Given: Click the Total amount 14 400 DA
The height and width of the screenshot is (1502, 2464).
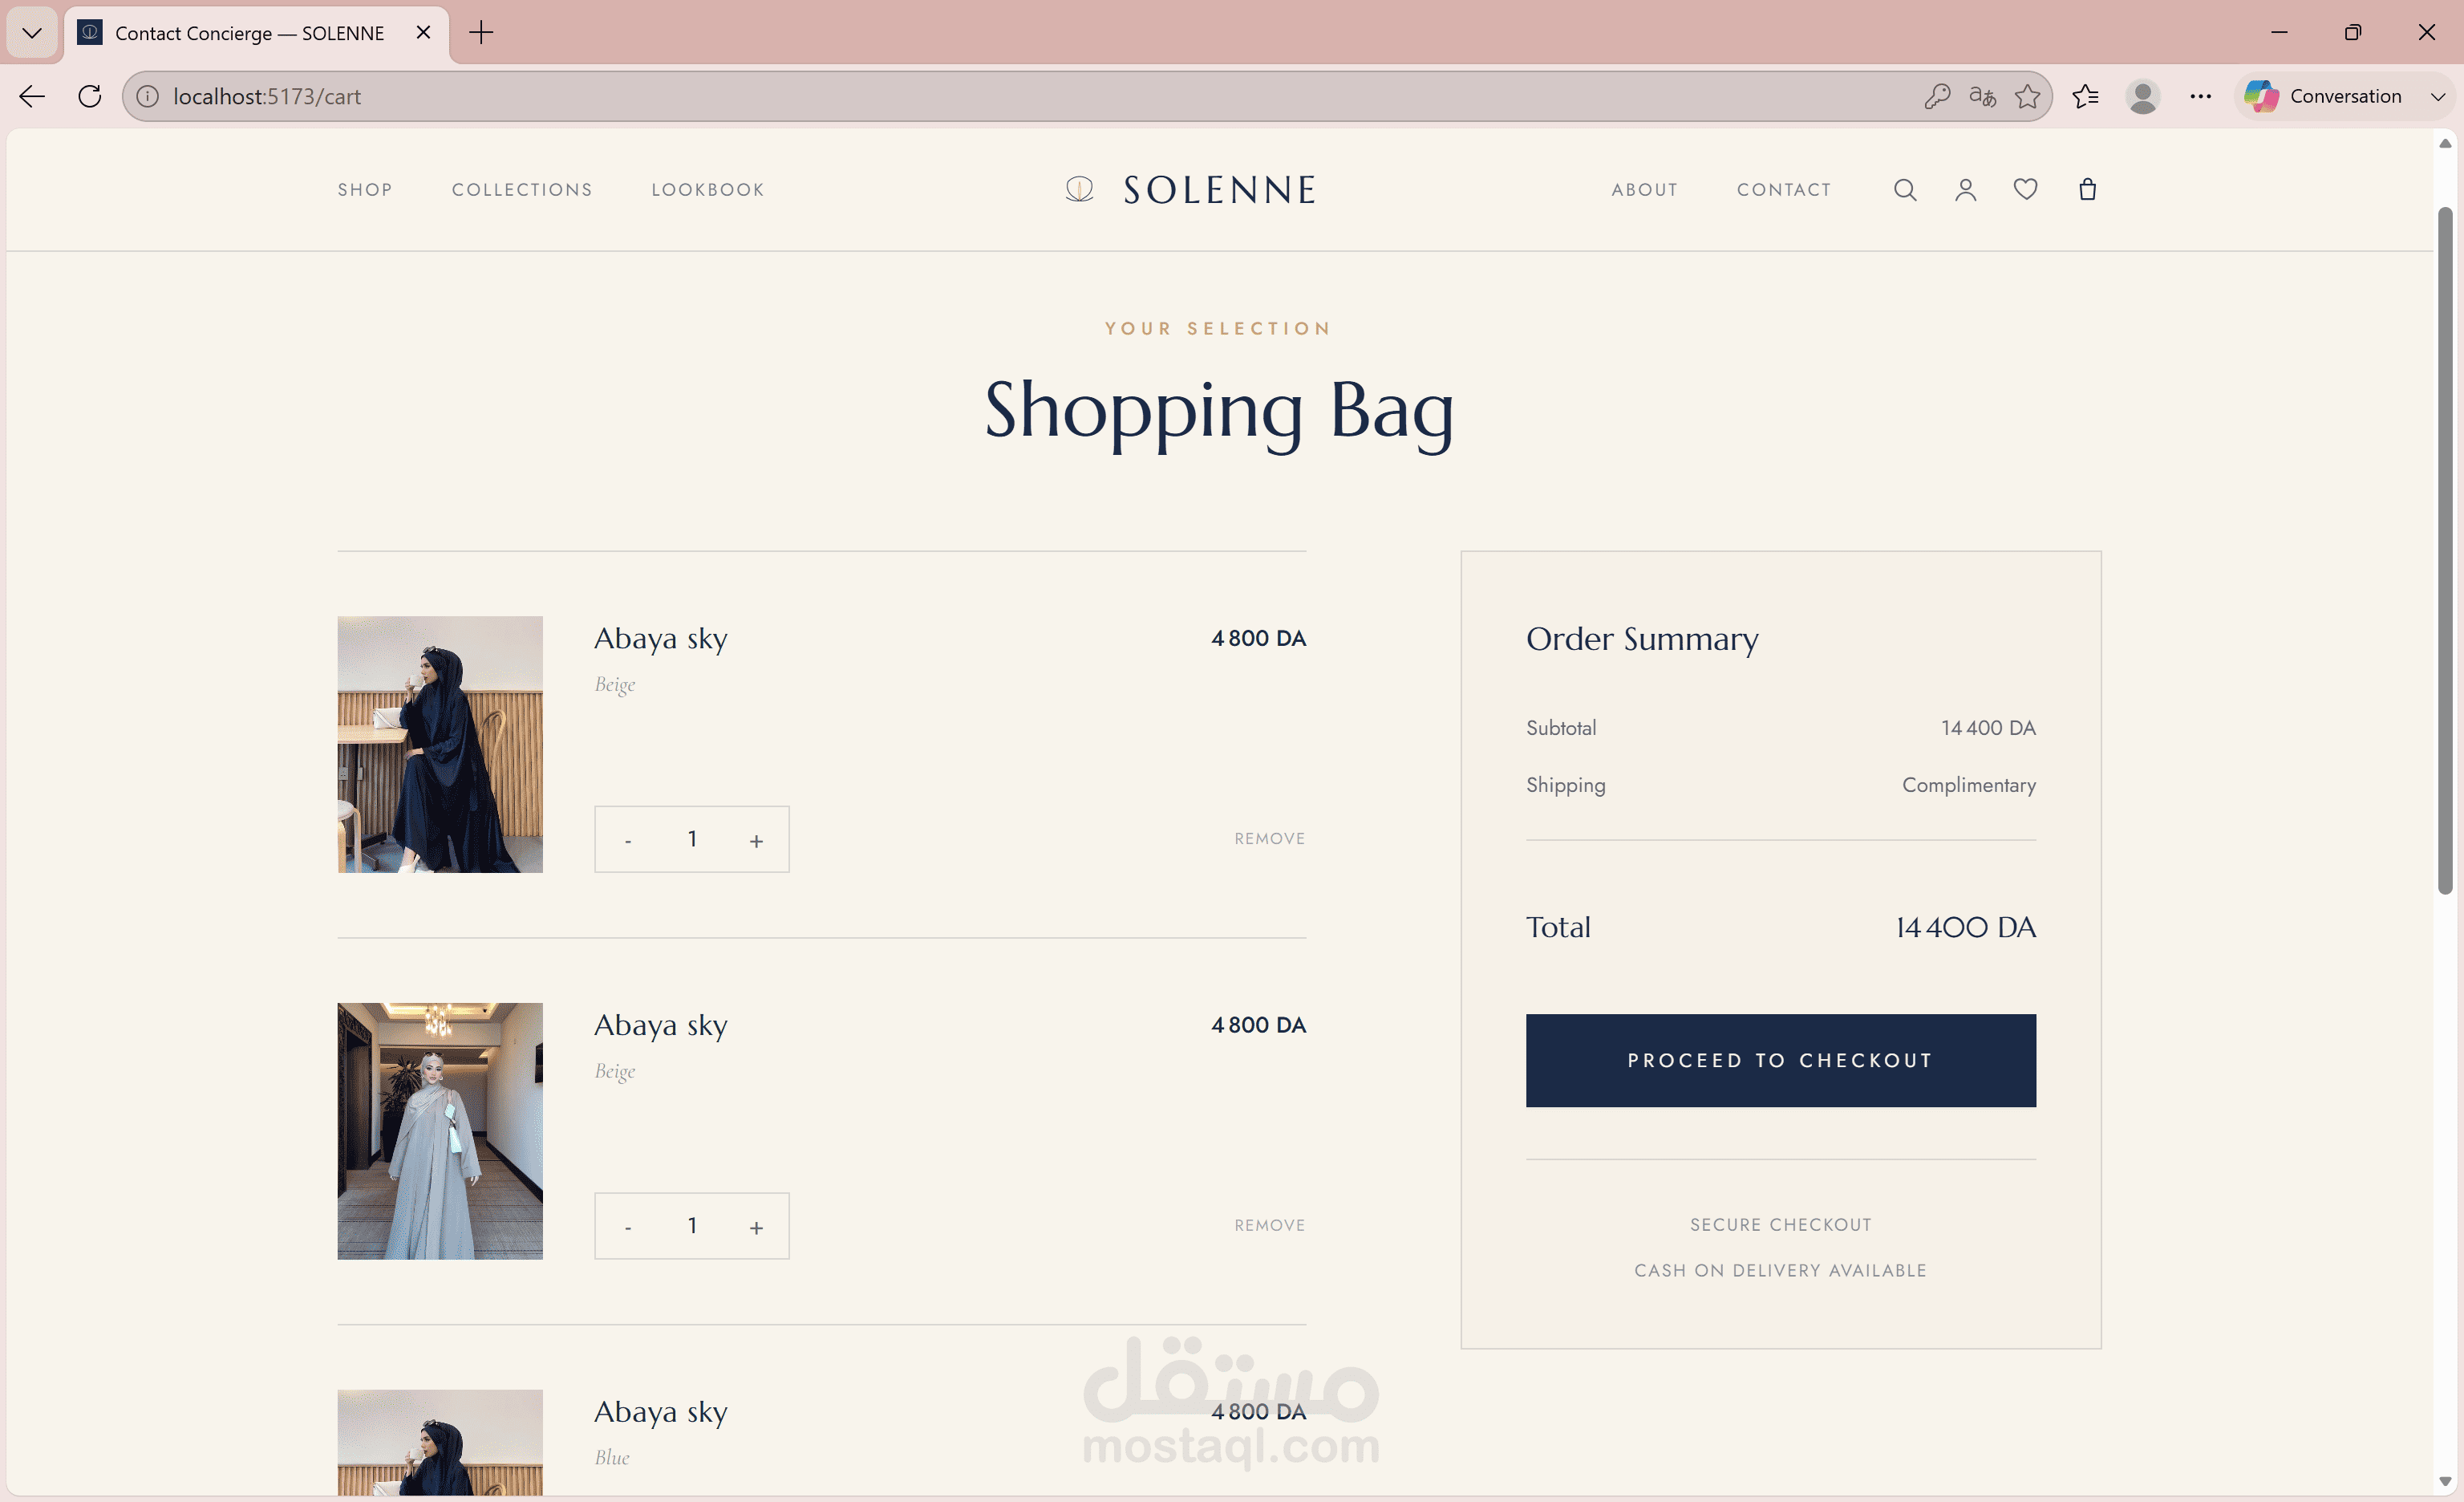Looking at the screenshot, I should coord(1965,927).
